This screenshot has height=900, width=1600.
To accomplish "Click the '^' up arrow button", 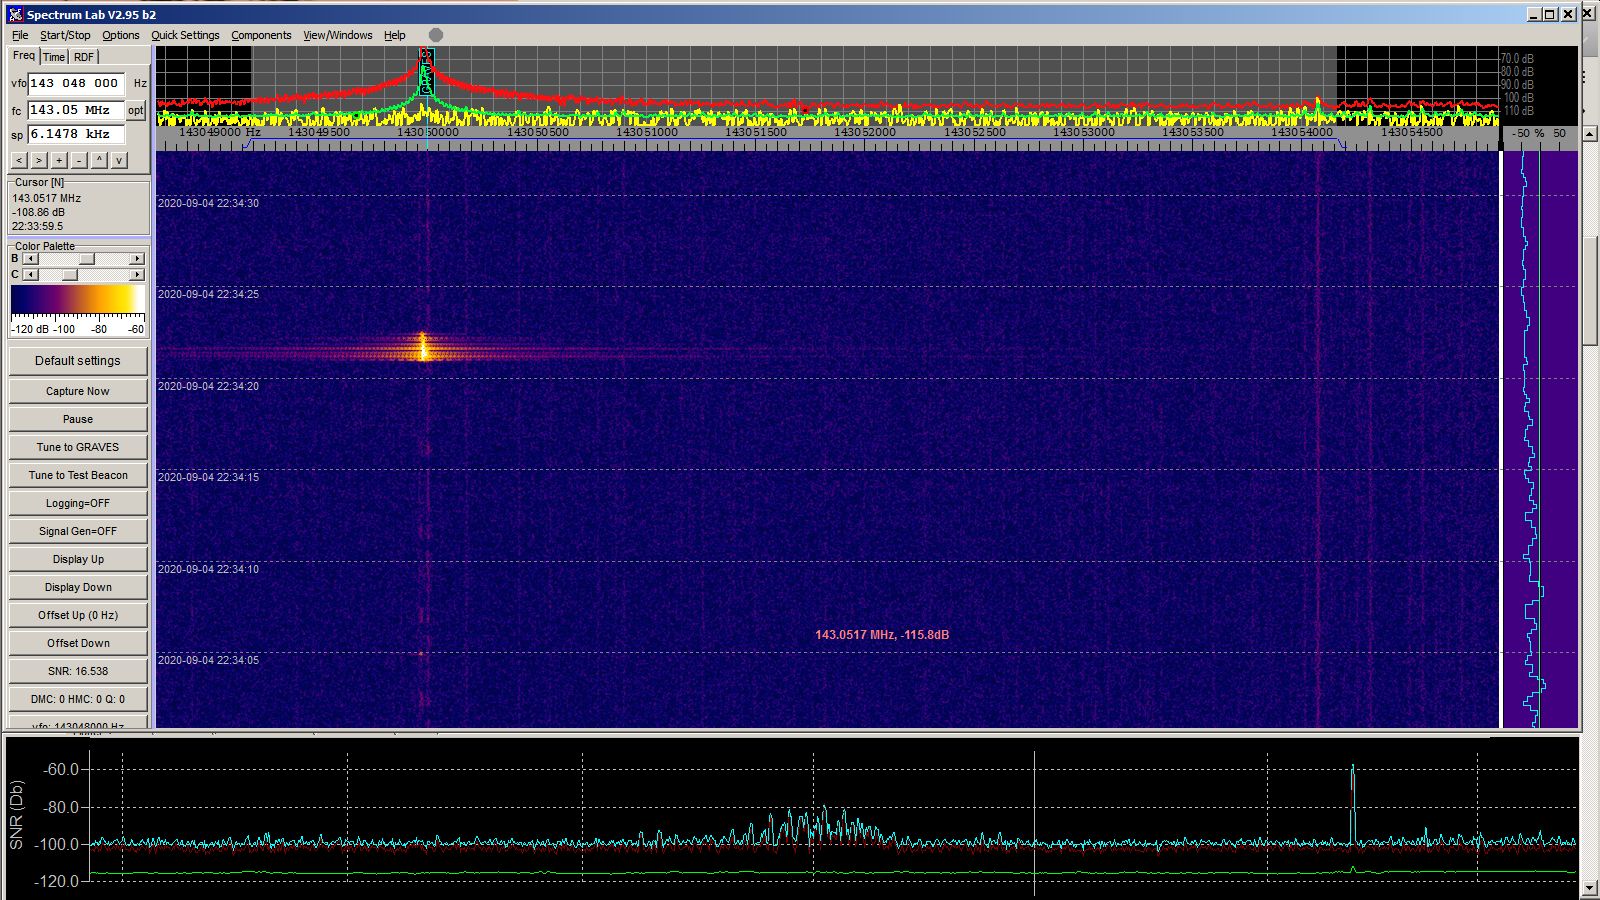I will [x=99, y=160].
